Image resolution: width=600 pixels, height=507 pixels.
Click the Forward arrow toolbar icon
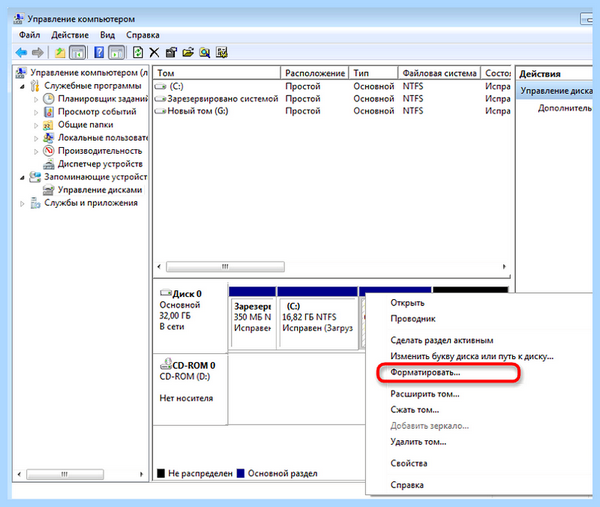(38, 52)
